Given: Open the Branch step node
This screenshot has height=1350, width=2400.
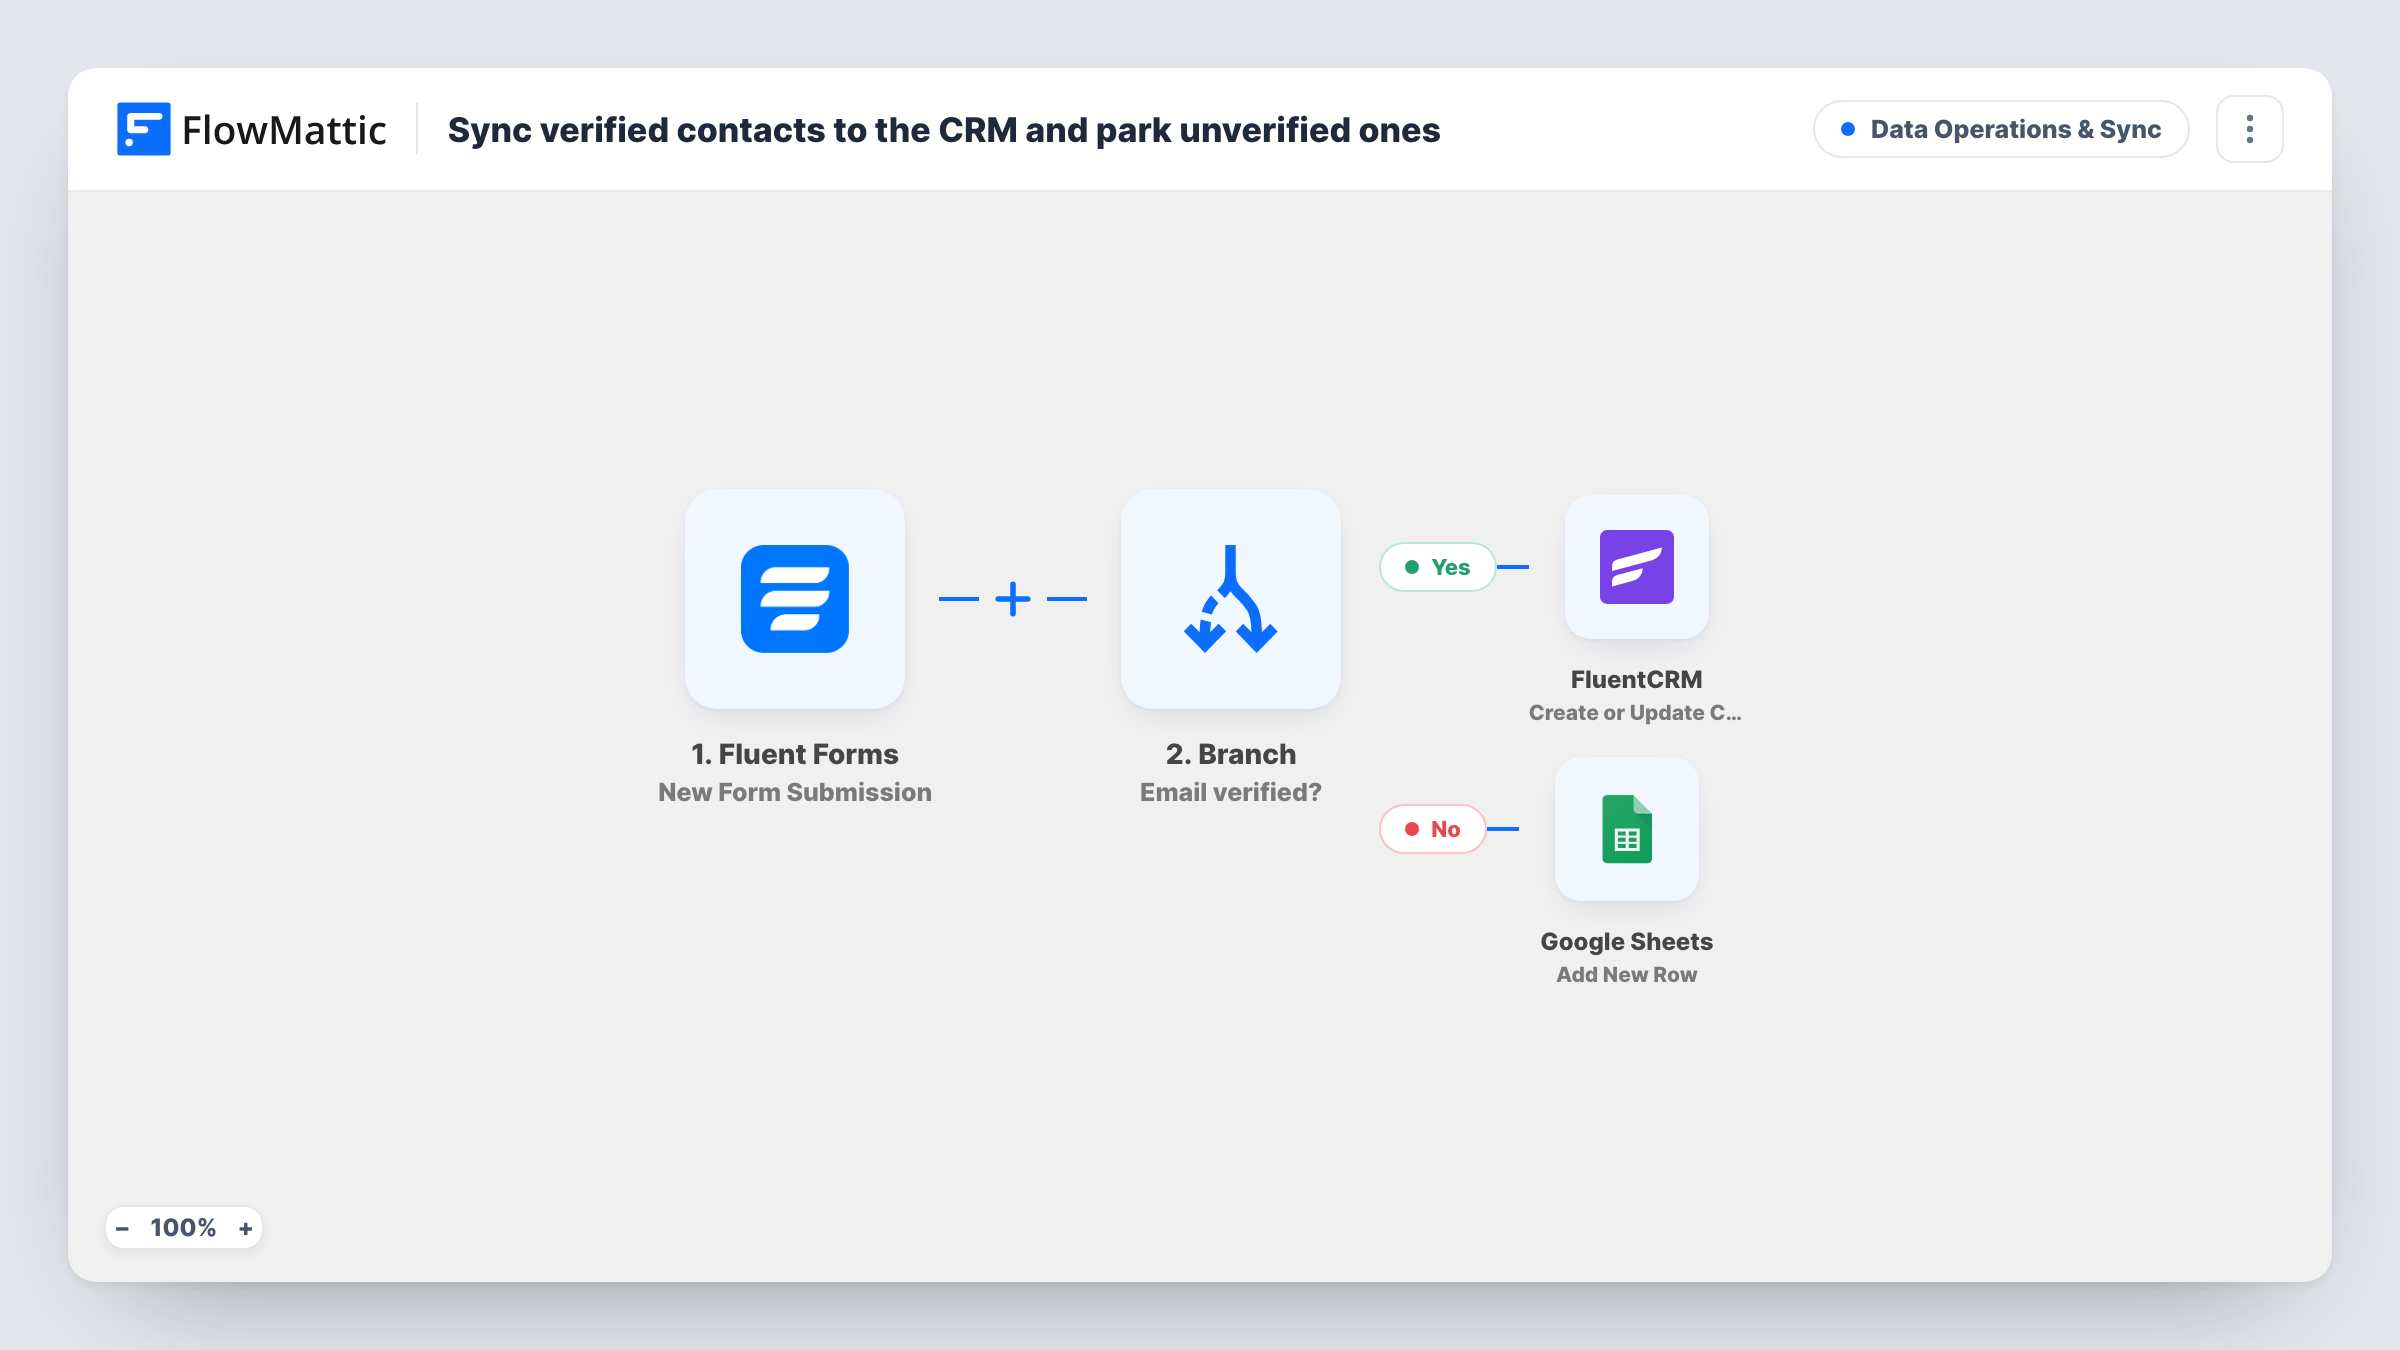Looking at the screenshot, I should 1231,599.
